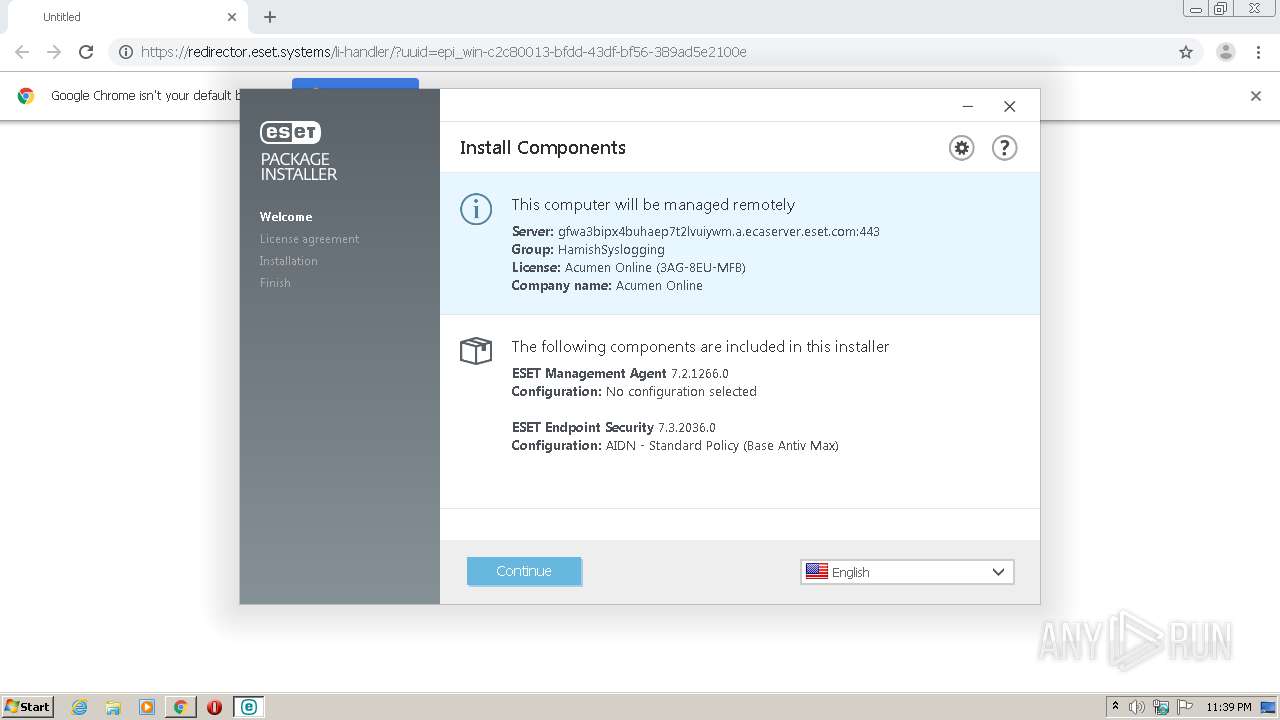Click No configuration selected text
1280x720 pixels.
point(681,391)
